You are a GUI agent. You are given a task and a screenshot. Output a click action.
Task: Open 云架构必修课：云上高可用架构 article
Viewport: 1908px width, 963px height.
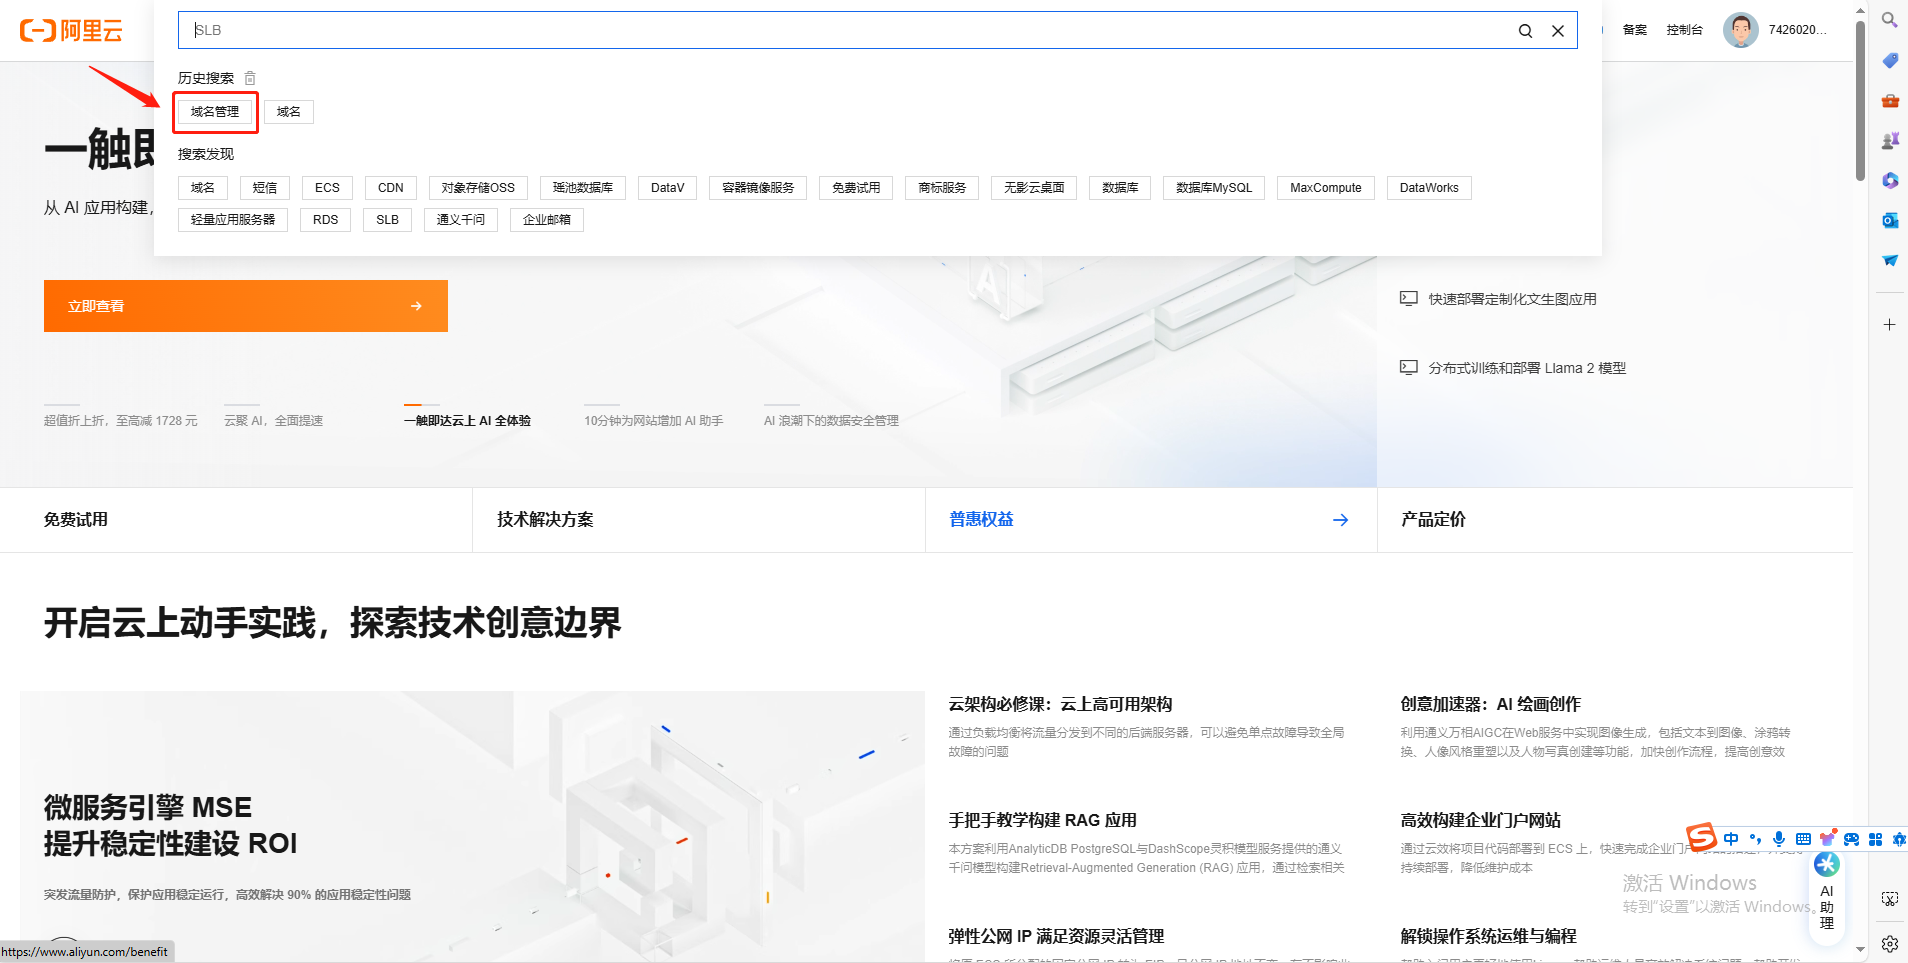[1060, 704]
